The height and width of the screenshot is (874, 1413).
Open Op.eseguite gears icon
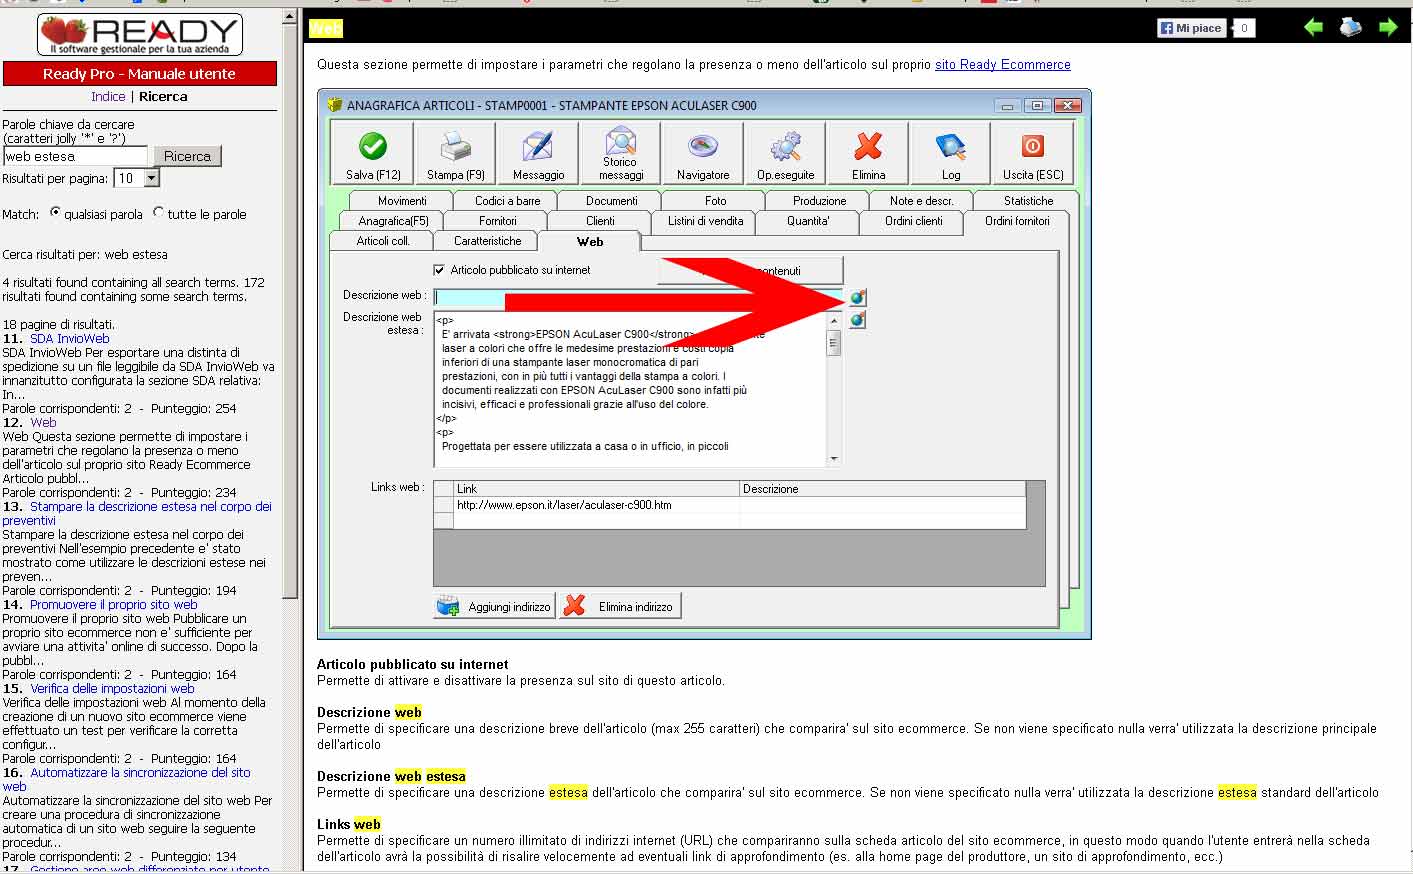point(785,147)
